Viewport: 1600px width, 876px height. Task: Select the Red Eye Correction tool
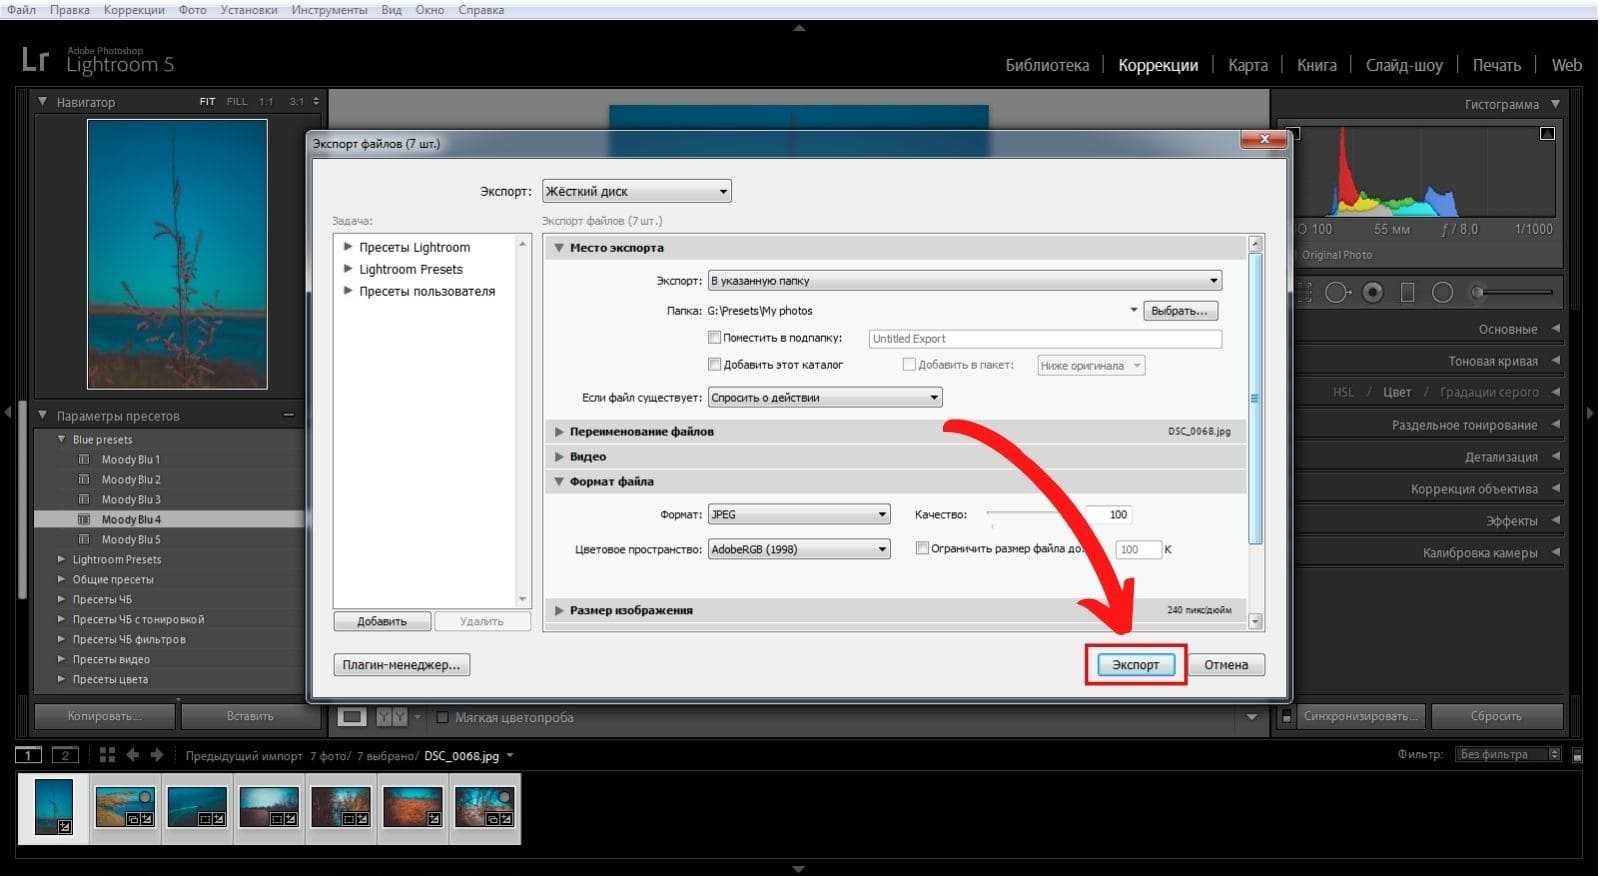tap(1373, 293)
